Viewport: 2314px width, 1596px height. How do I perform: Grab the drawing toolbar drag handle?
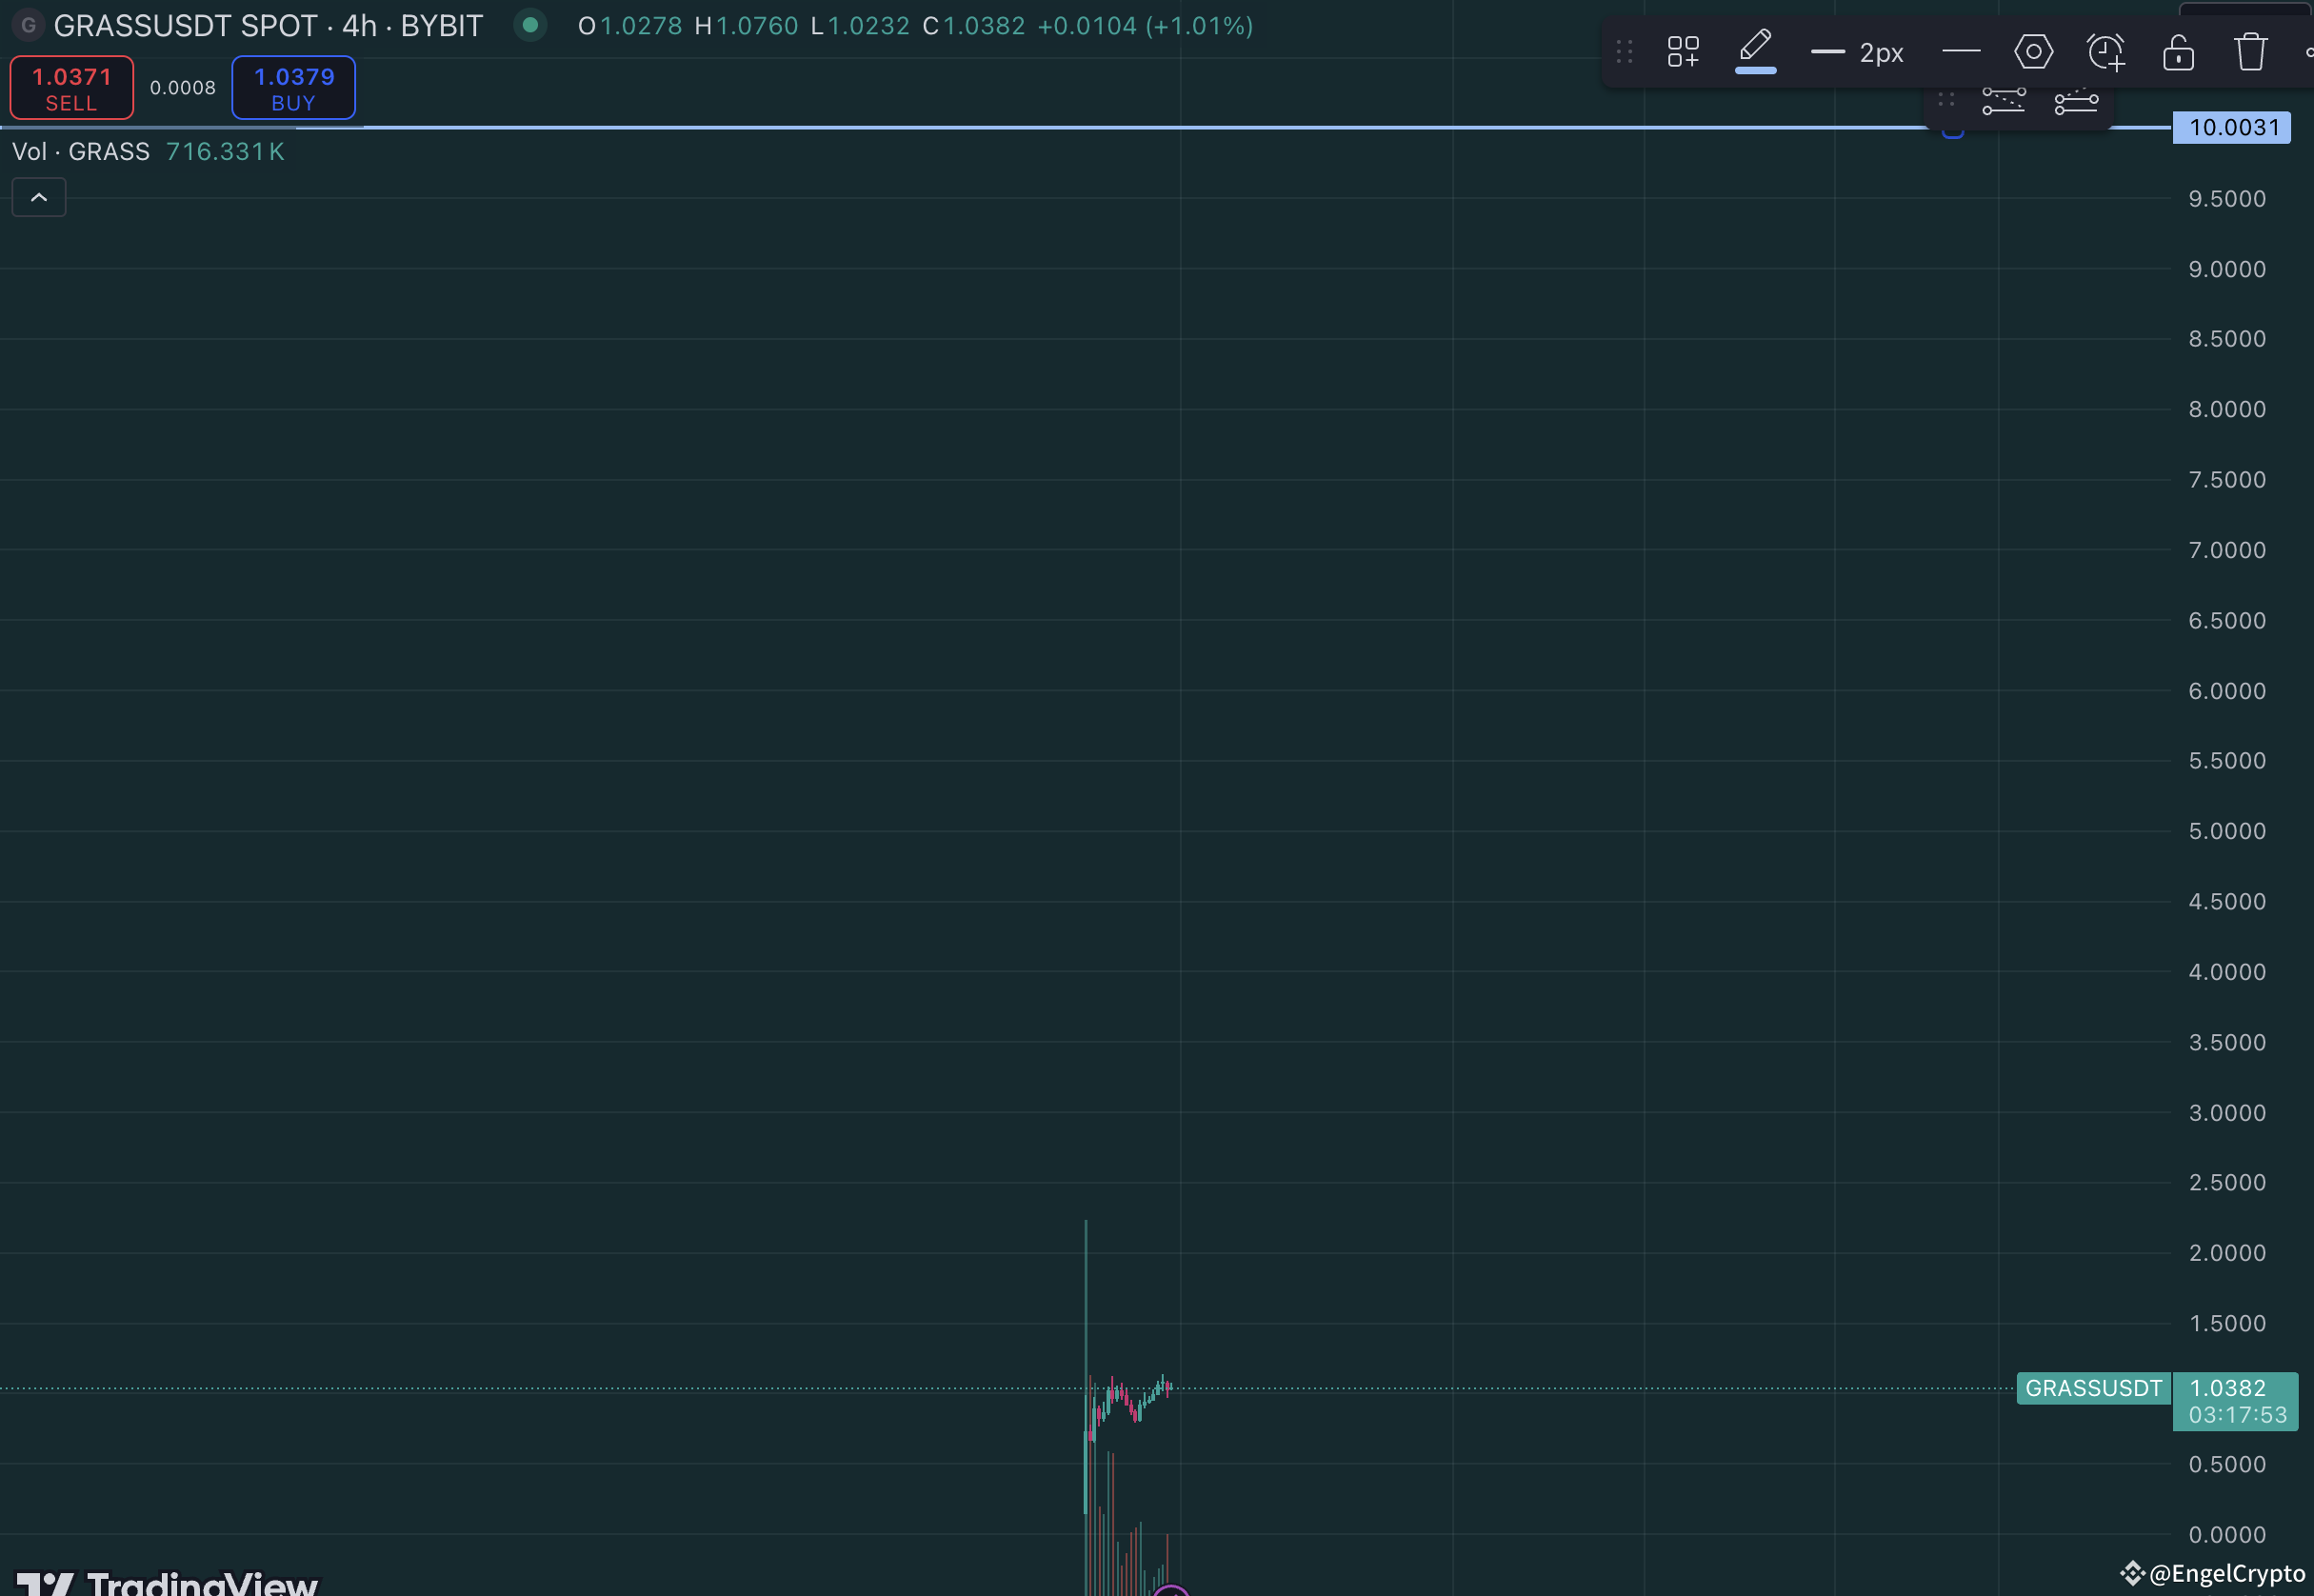(1624, 52)
